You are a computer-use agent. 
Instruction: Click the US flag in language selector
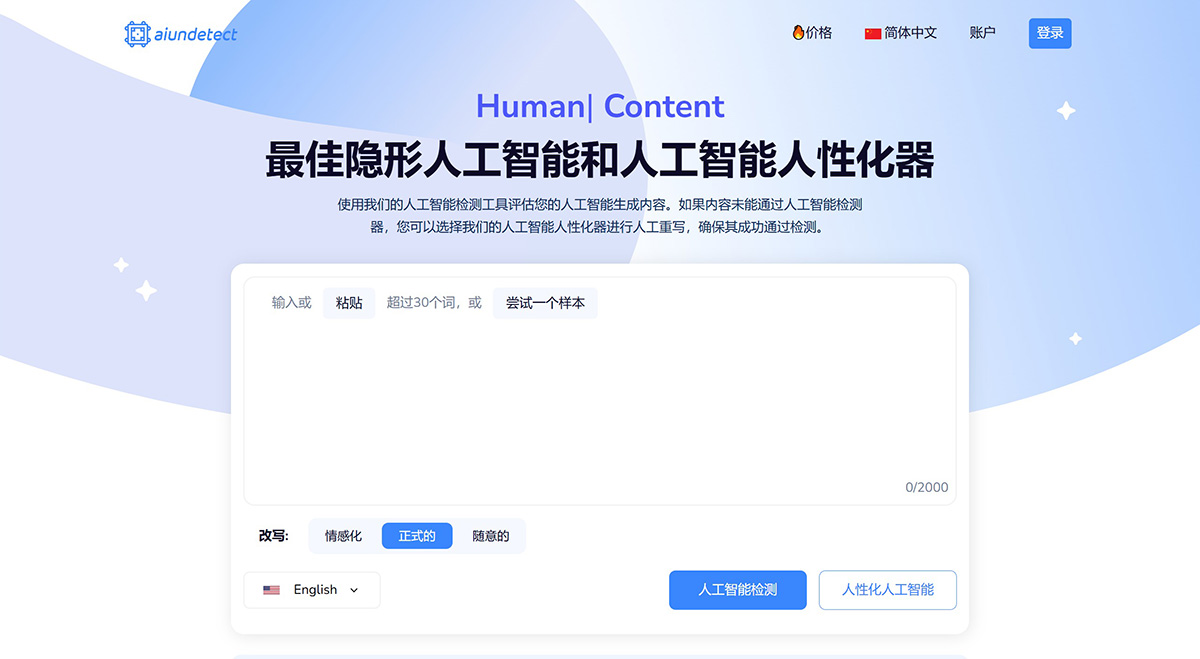(271, 590)
